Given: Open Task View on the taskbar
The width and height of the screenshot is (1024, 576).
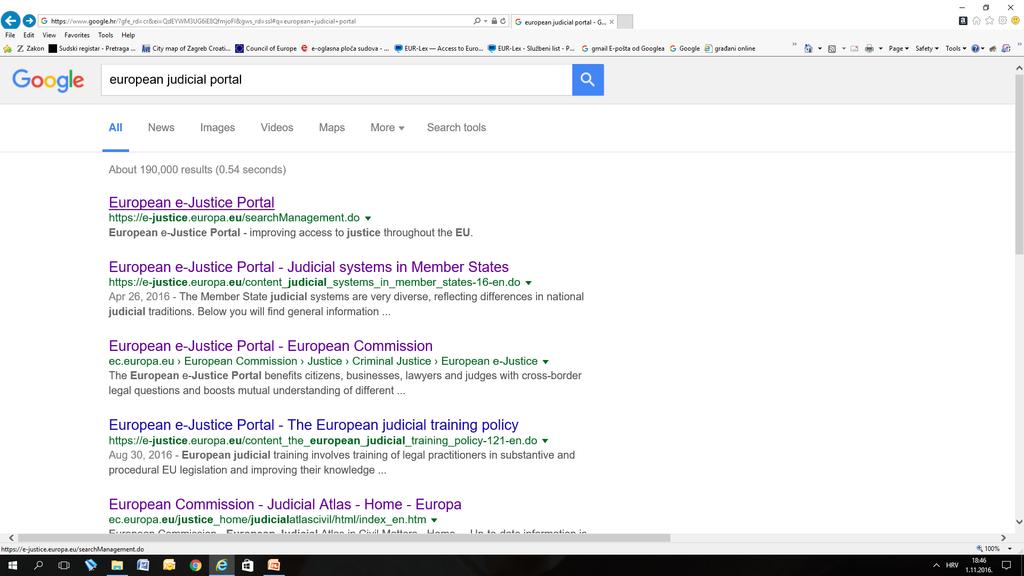Looking at the screenshot, I should tap(64, 566).
